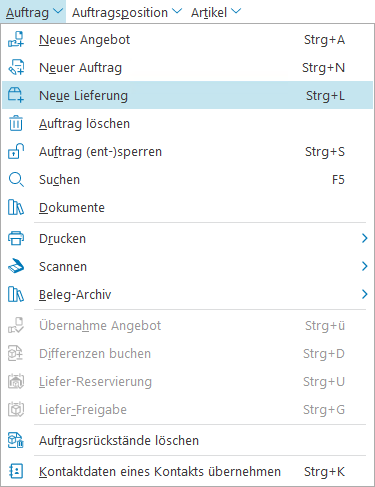Expand the Drucken submenu arrow
The image size is (375, 487).
(364, 238)
